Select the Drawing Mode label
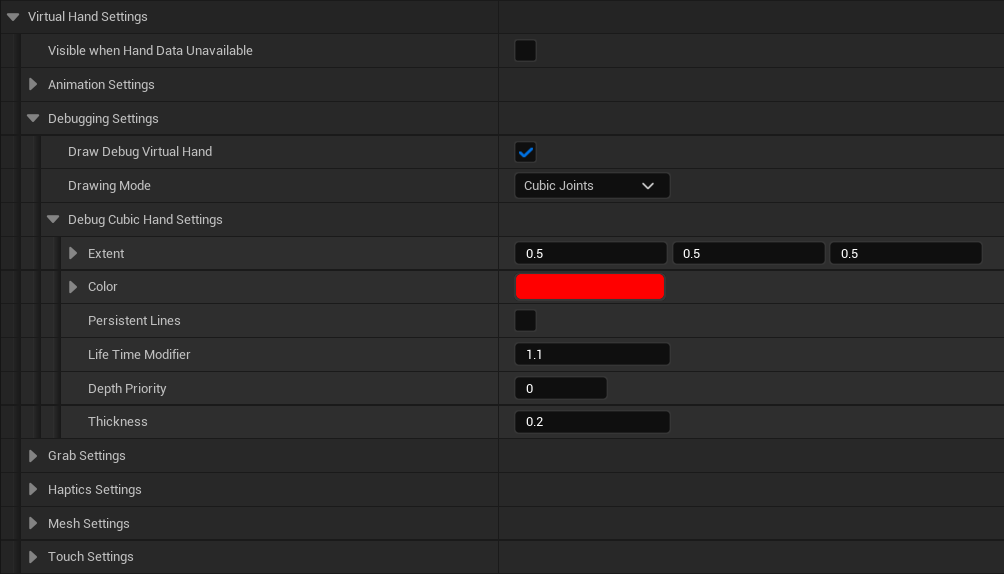This screenshot has height=574, width=1004. [x=109, y=186]
